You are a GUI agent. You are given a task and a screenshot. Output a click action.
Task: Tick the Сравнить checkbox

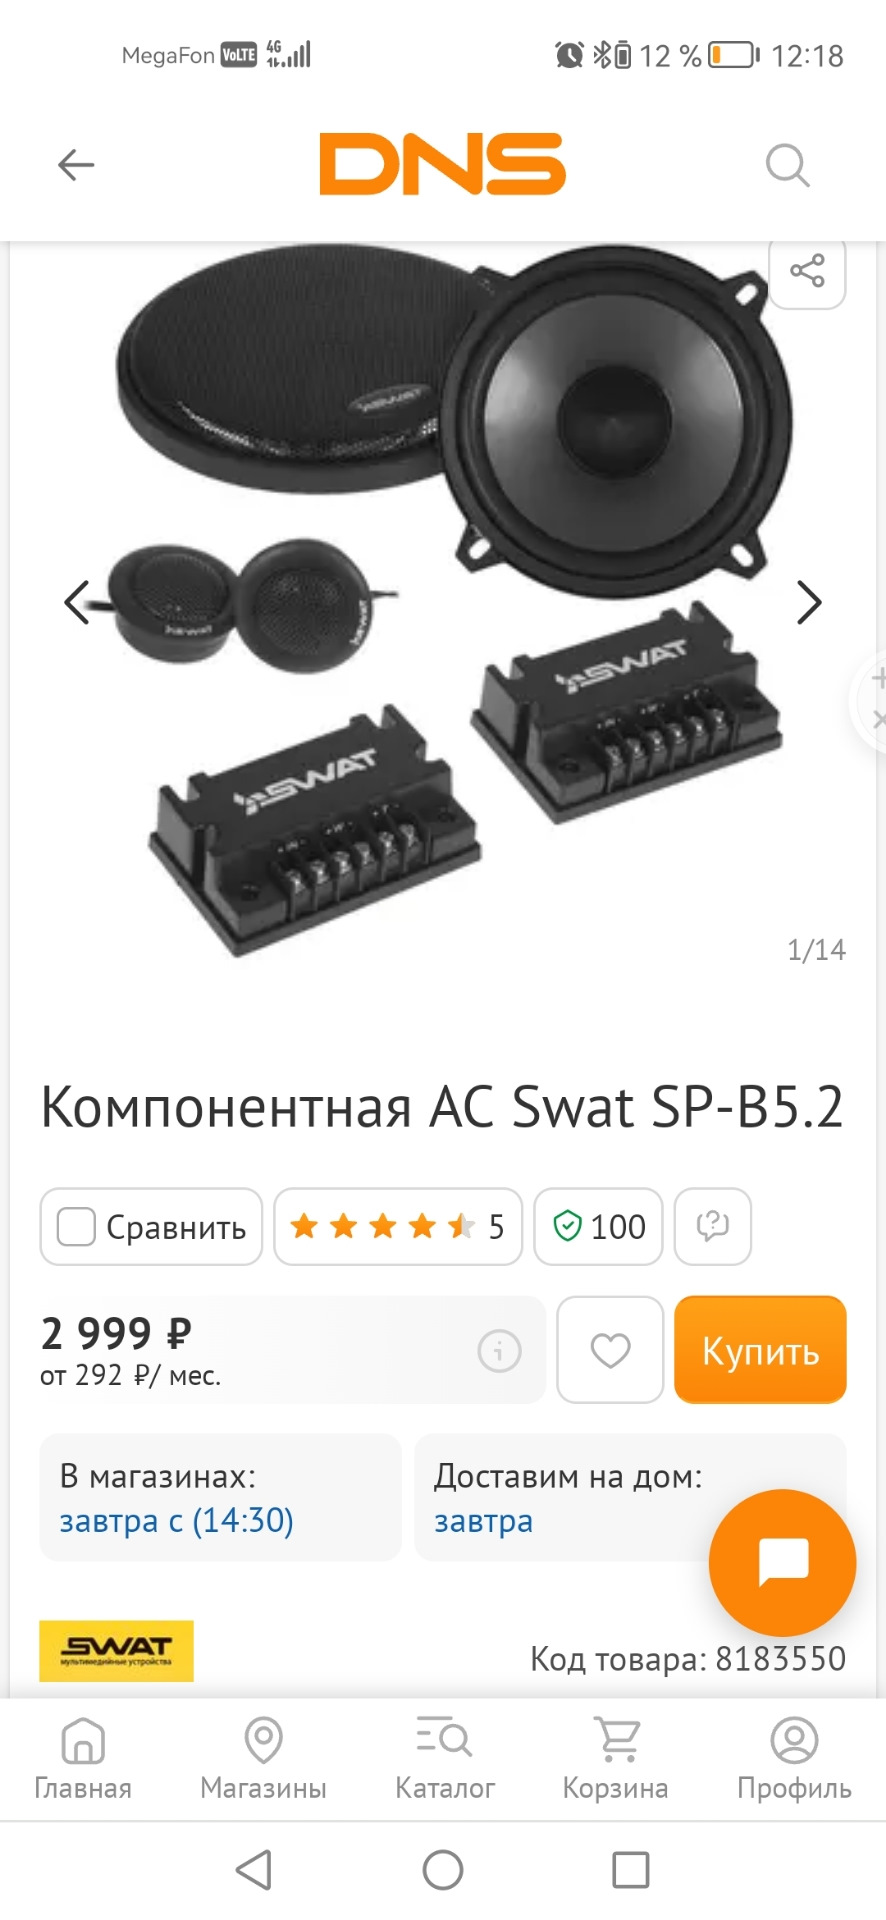(76, 1226)
